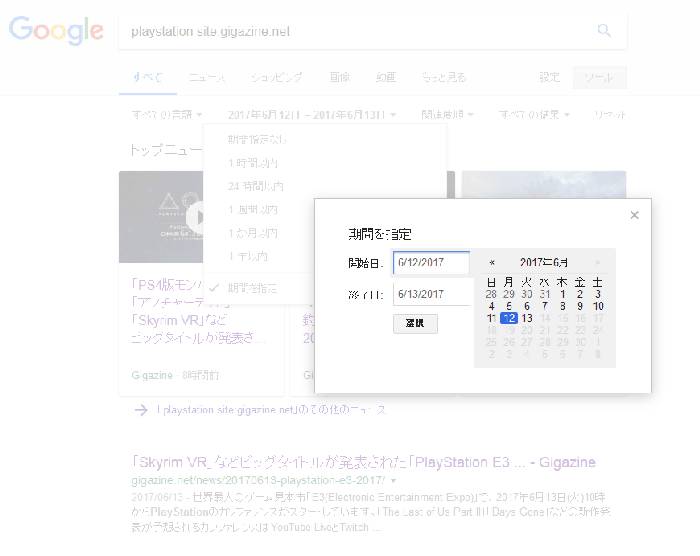Go to previous month in calendar
This screenshot has height=556, width=700.
coord(492,263)
